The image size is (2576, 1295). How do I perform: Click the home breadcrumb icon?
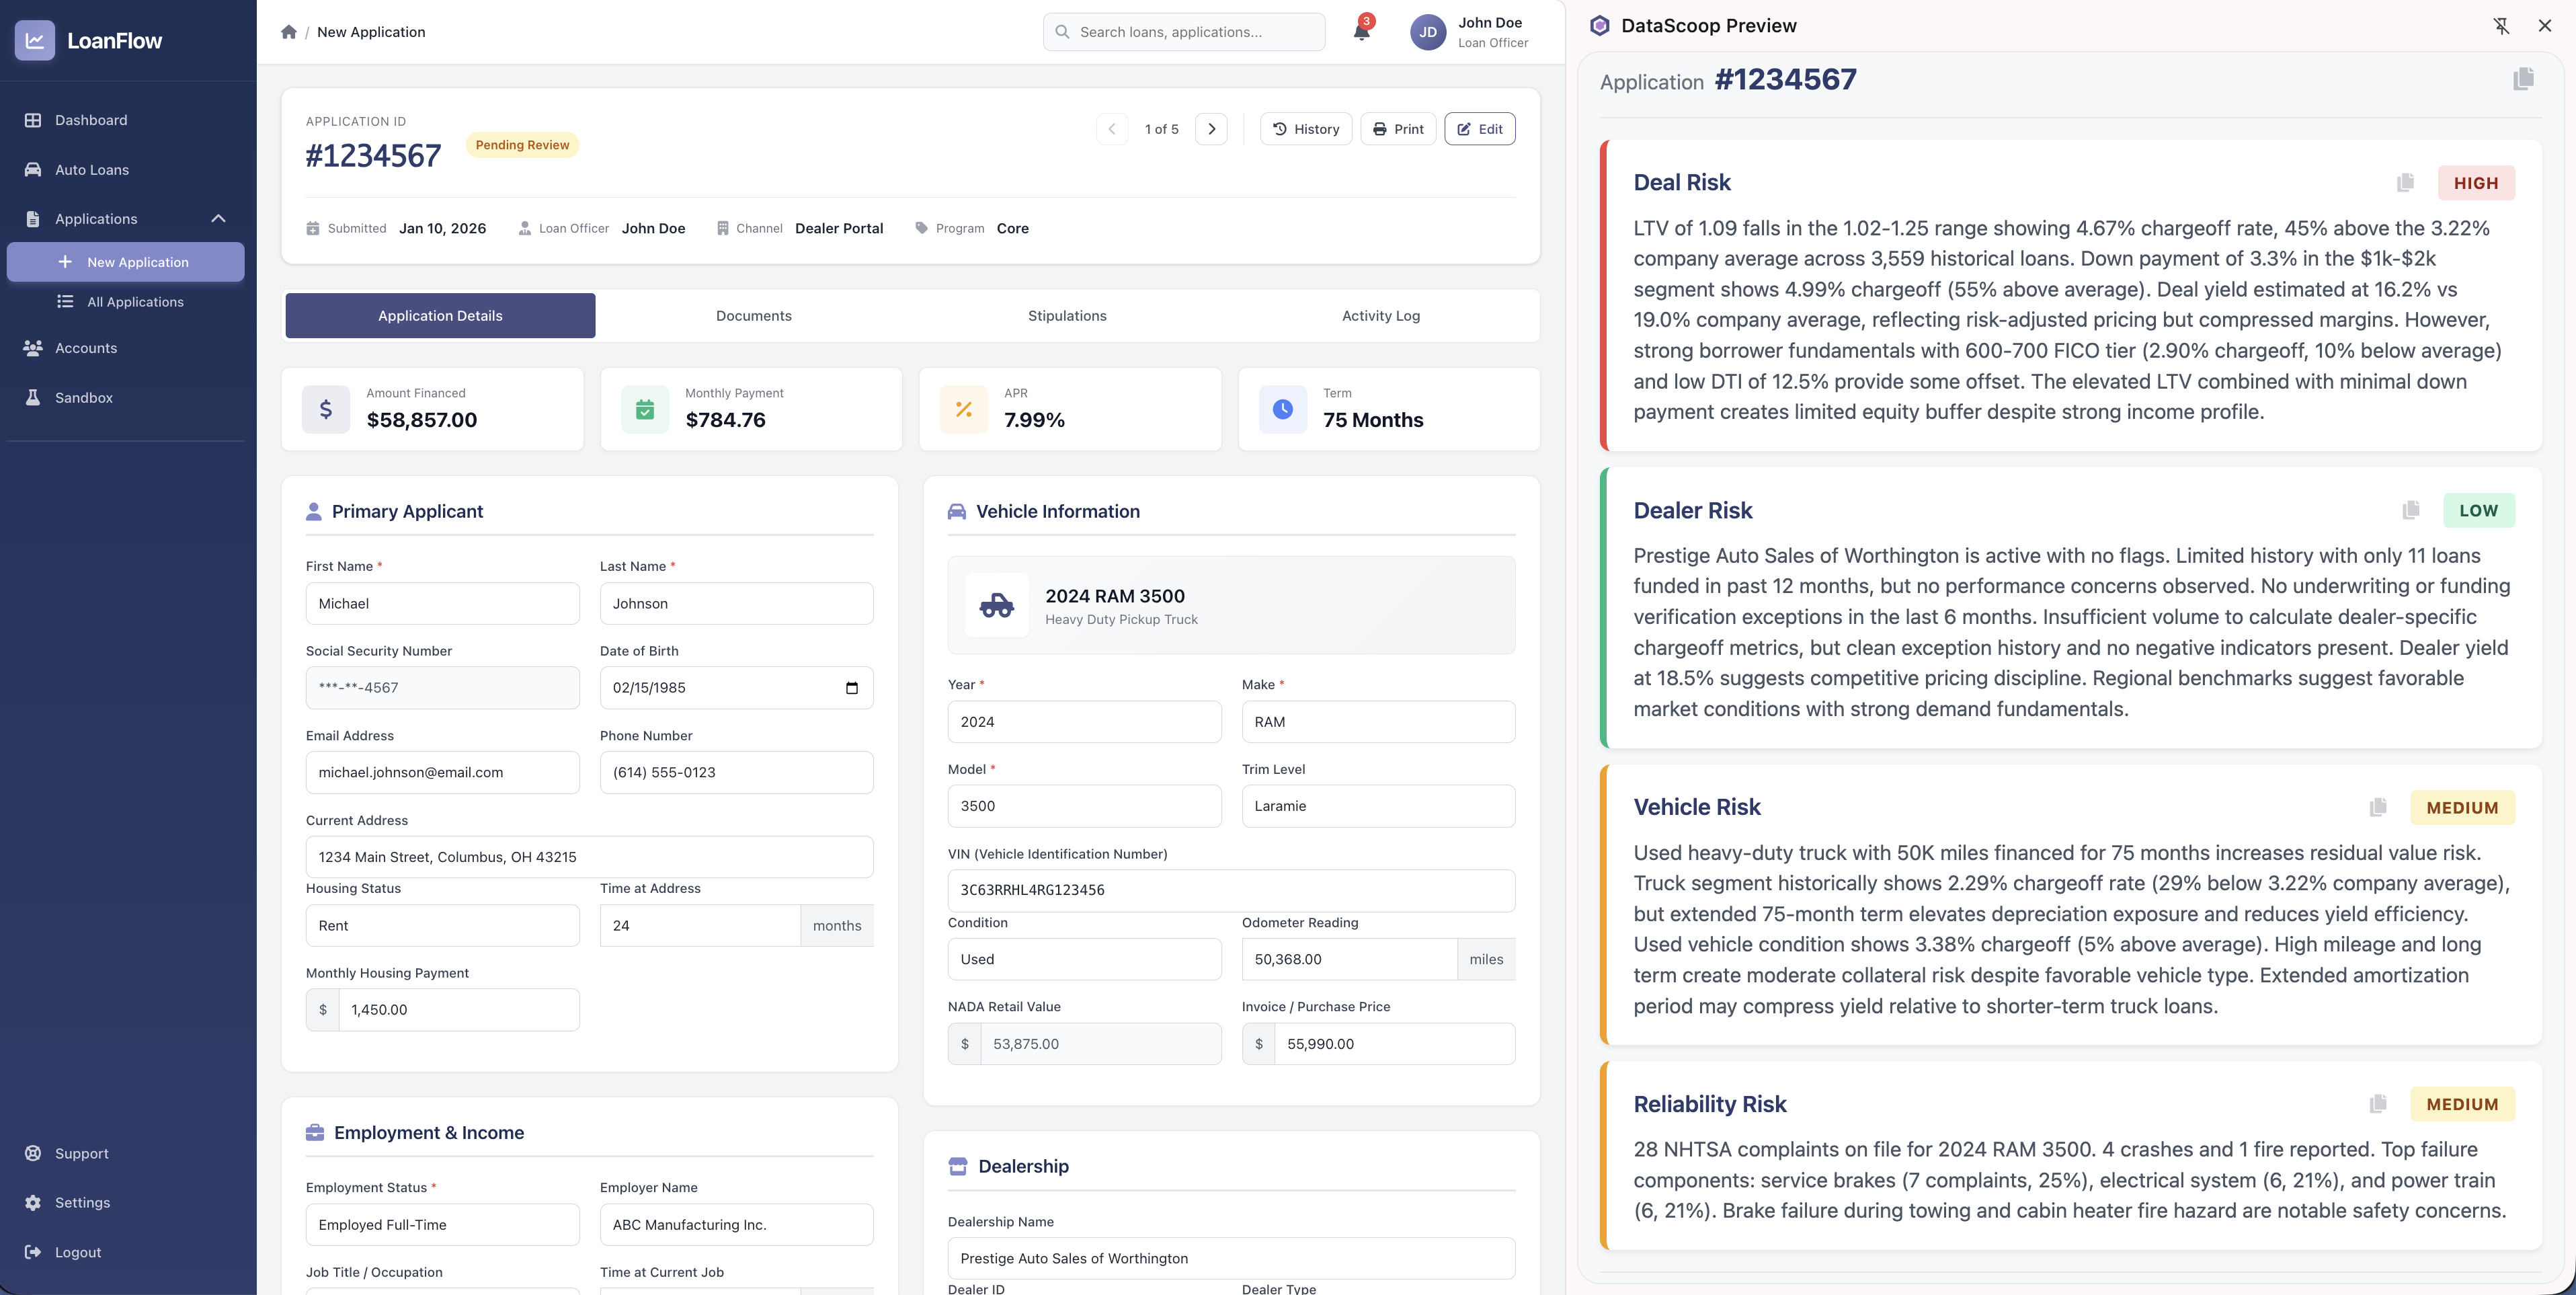289,32
